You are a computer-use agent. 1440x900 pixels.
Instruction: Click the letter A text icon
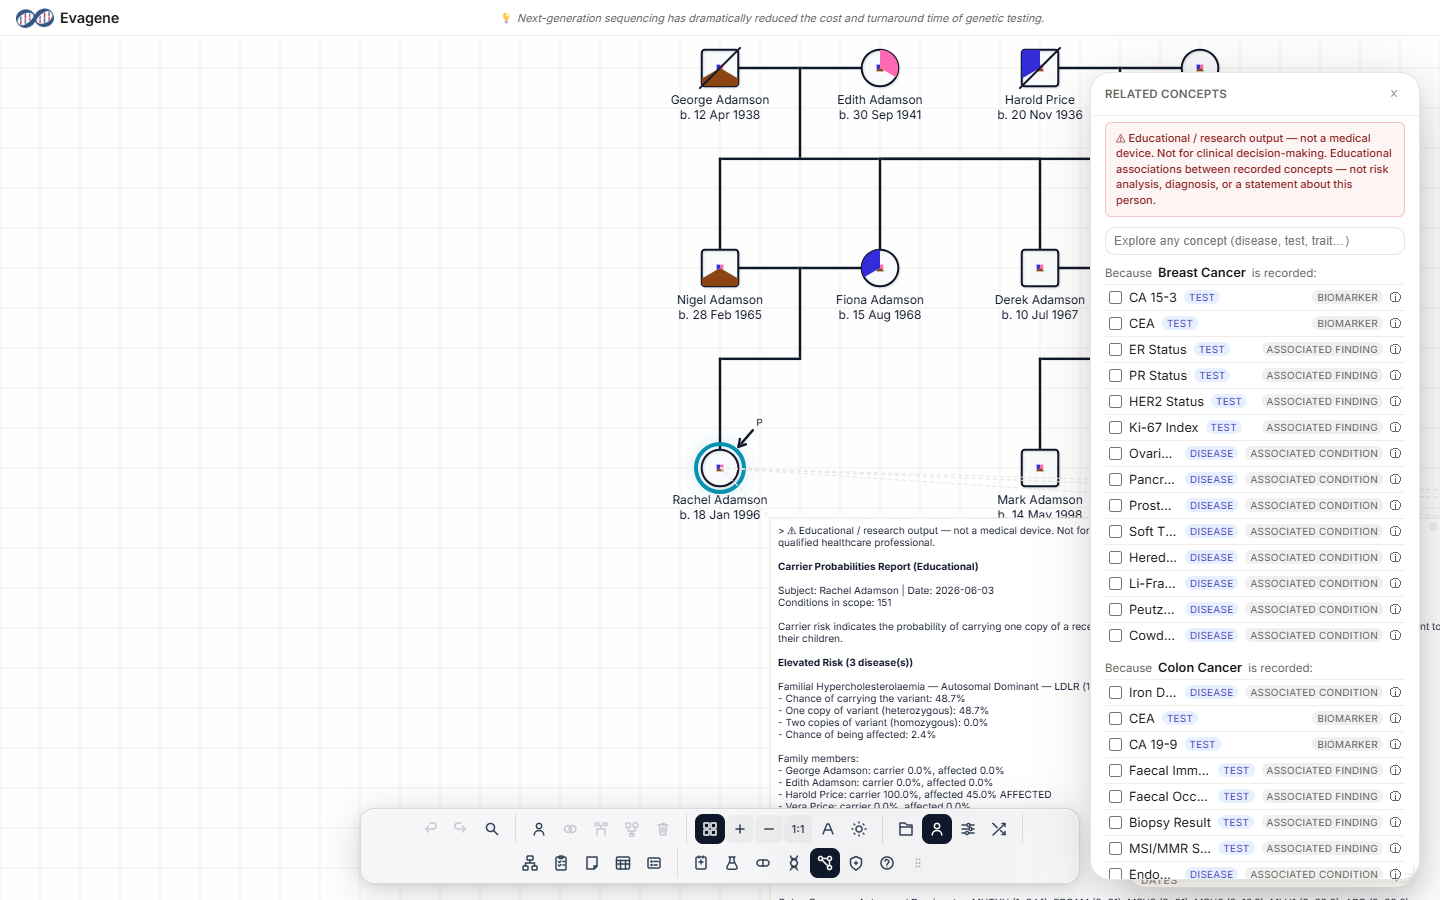tap(828, 829)
